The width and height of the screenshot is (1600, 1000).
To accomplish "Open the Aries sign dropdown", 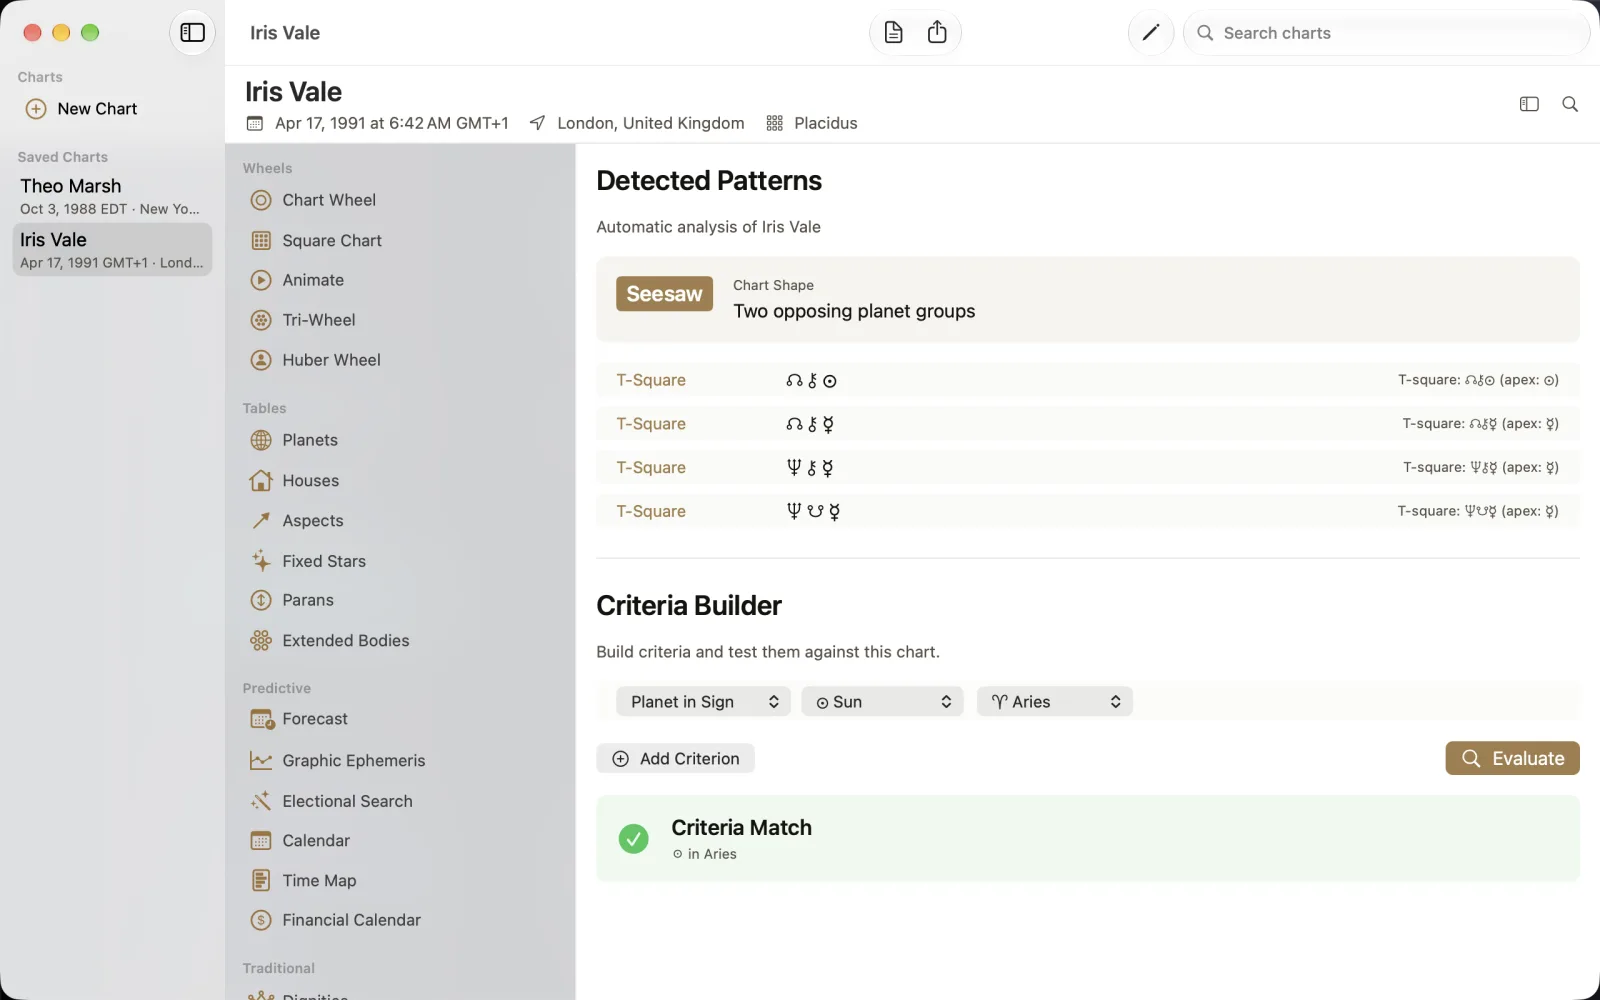I will click(x=1055, y=702).
